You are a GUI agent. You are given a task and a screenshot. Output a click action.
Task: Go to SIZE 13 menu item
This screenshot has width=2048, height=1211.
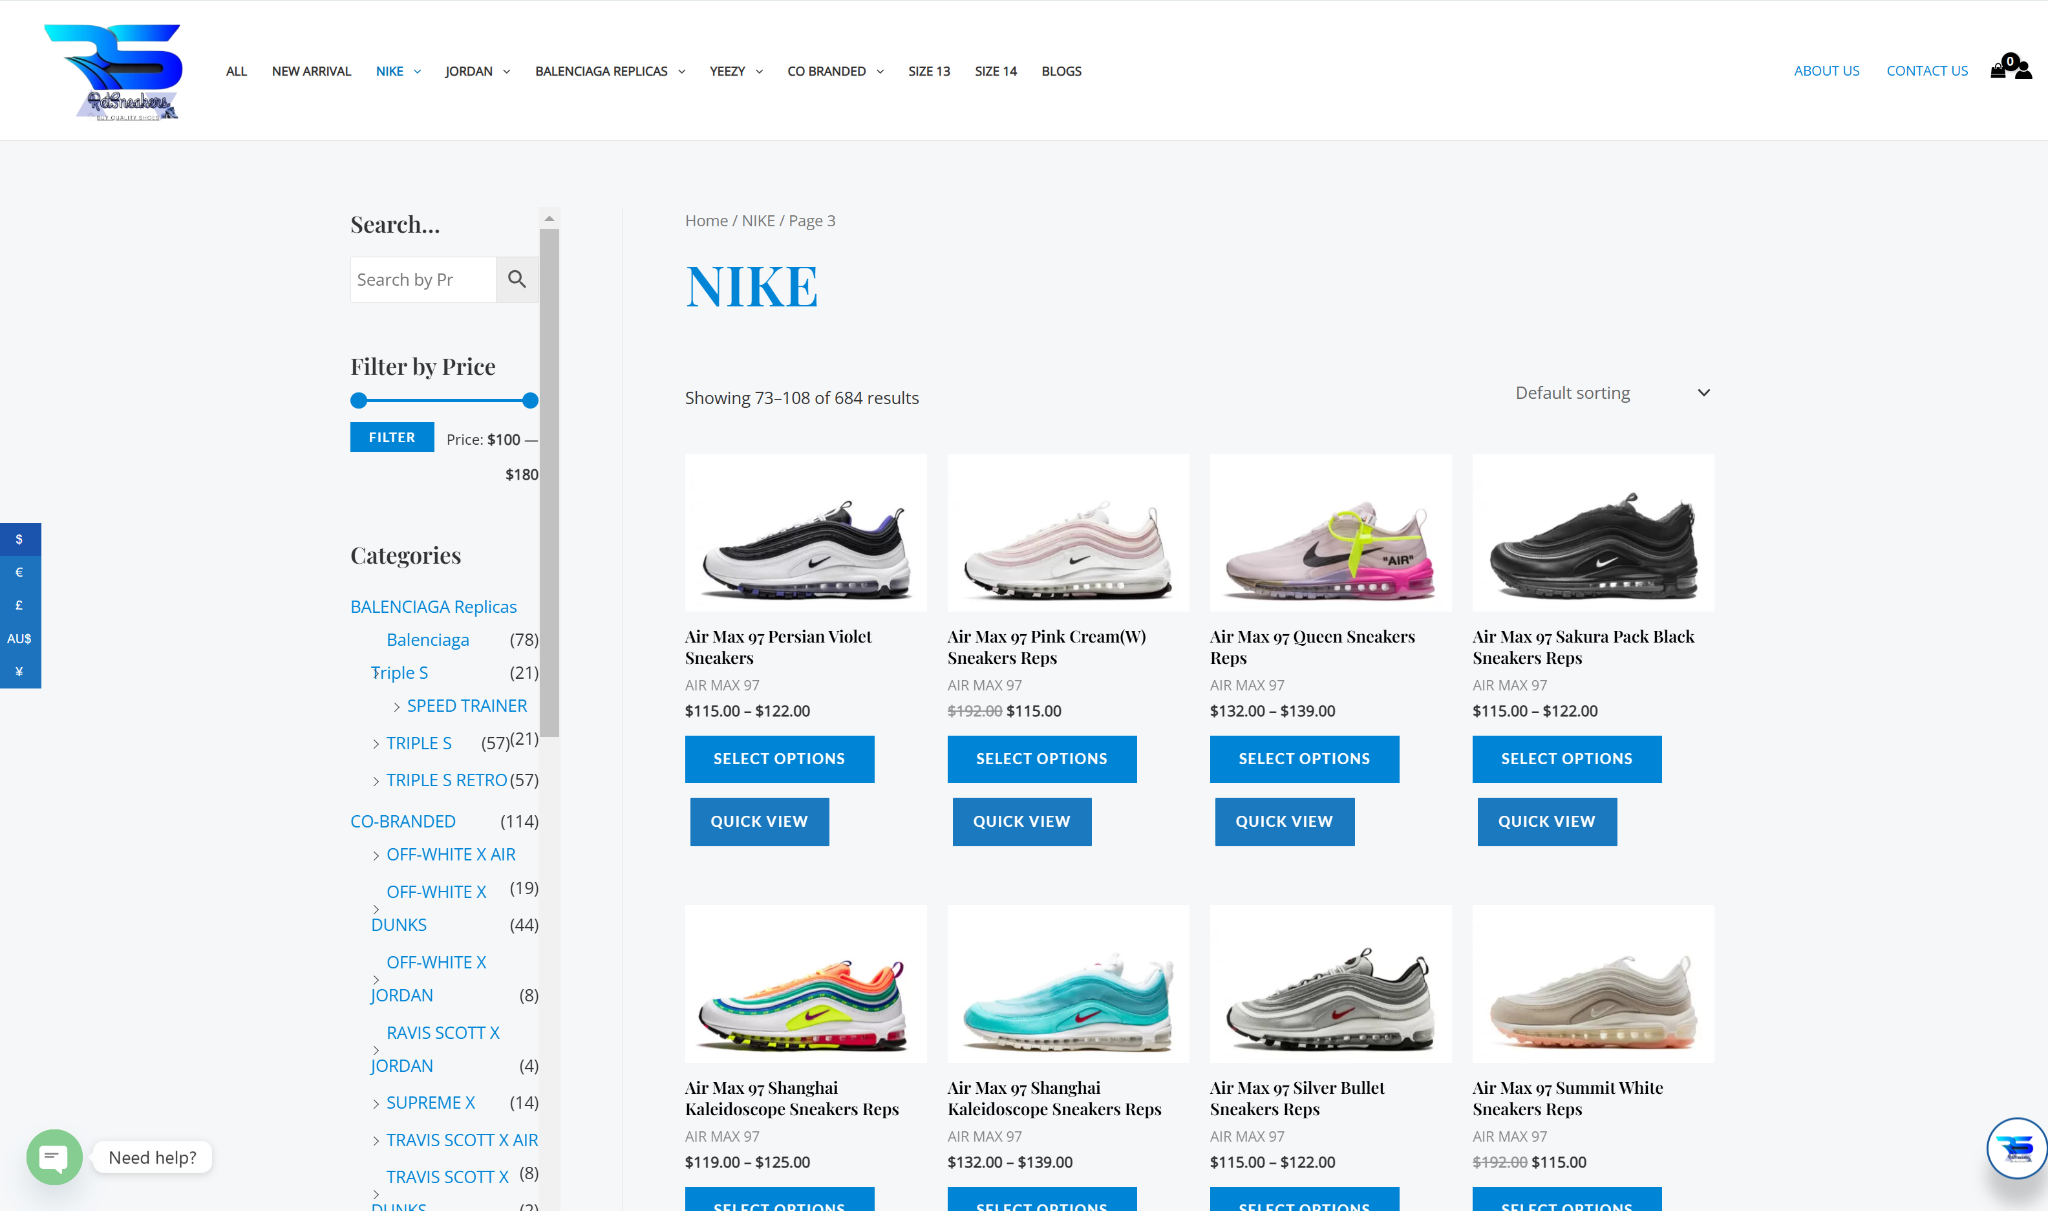coord(928,71)
